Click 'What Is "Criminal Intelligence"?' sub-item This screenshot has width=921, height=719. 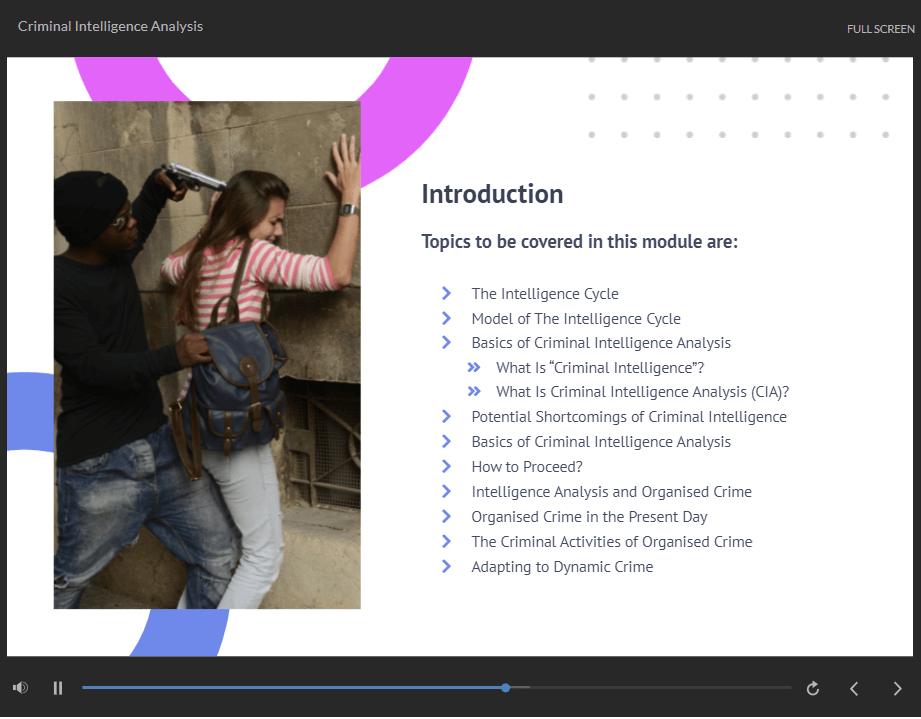(600, 368)
